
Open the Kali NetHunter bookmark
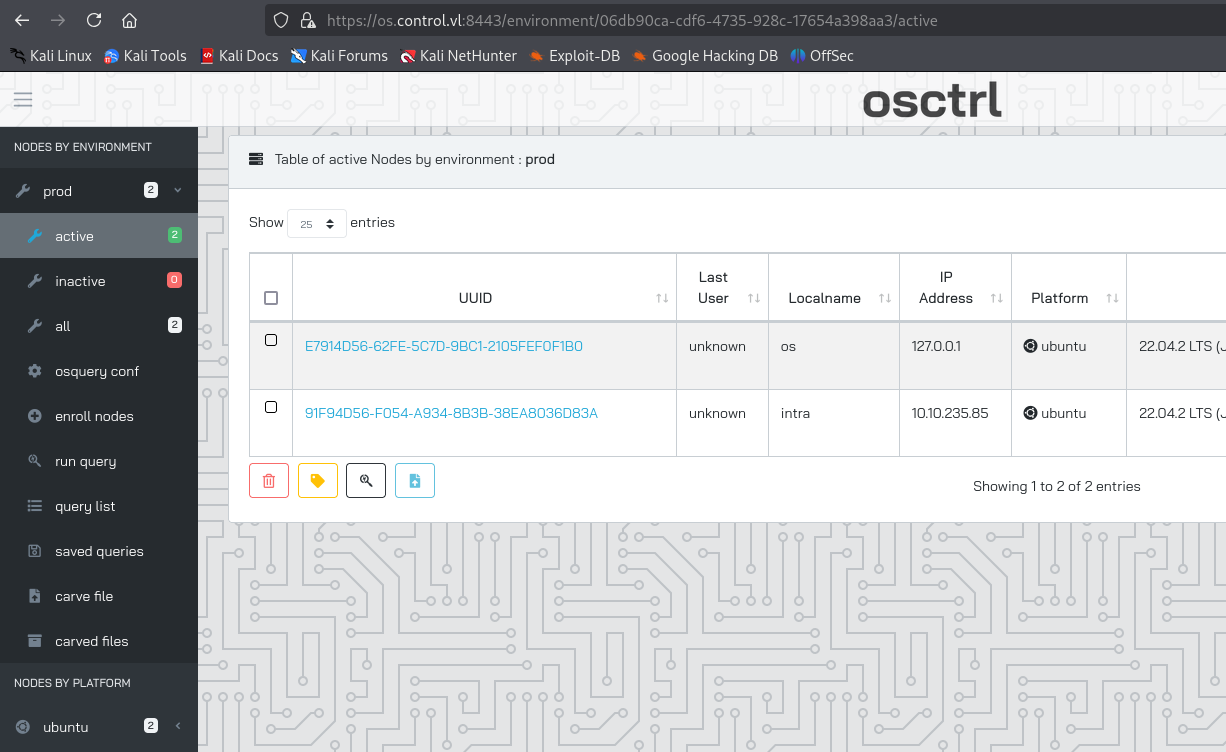(458, 56)
